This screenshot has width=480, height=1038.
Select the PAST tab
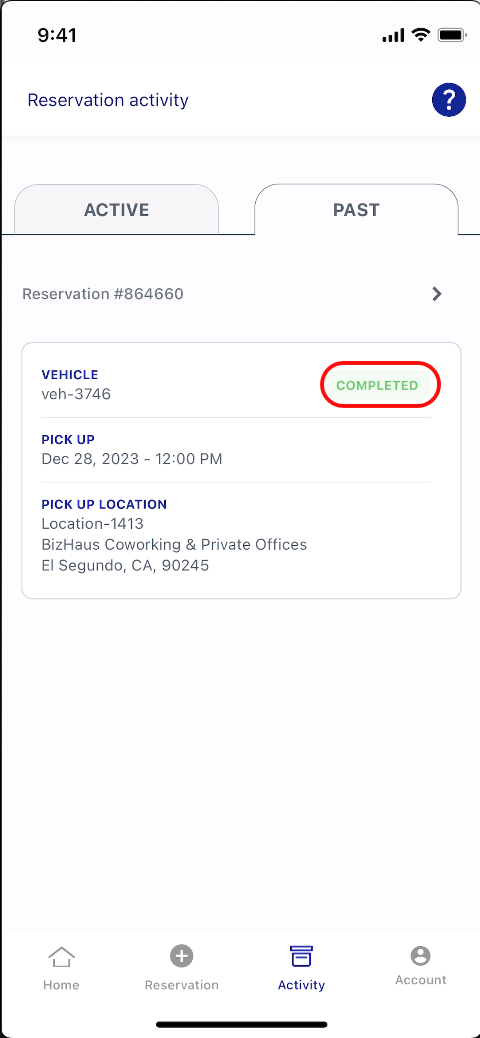tap(356, 209)
